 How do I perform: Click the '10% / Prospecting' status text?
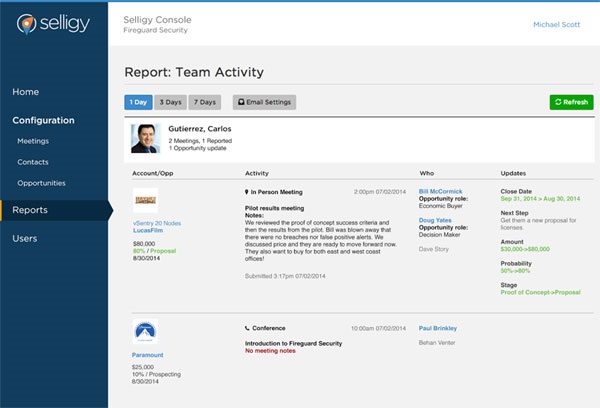click(x=156, y=374)
